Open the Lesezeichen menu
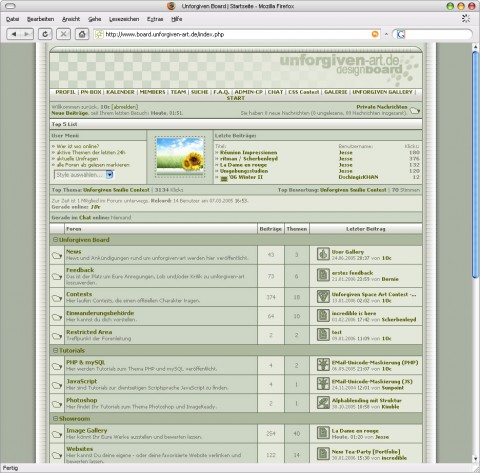 click(x=124, y=19)
